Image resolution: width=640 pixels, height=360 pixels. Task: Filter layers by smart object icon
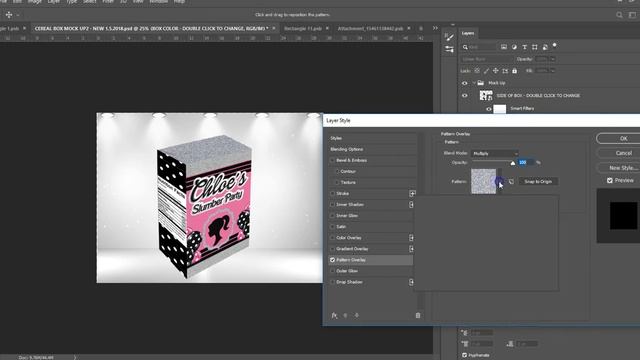[x=545, y=47]
